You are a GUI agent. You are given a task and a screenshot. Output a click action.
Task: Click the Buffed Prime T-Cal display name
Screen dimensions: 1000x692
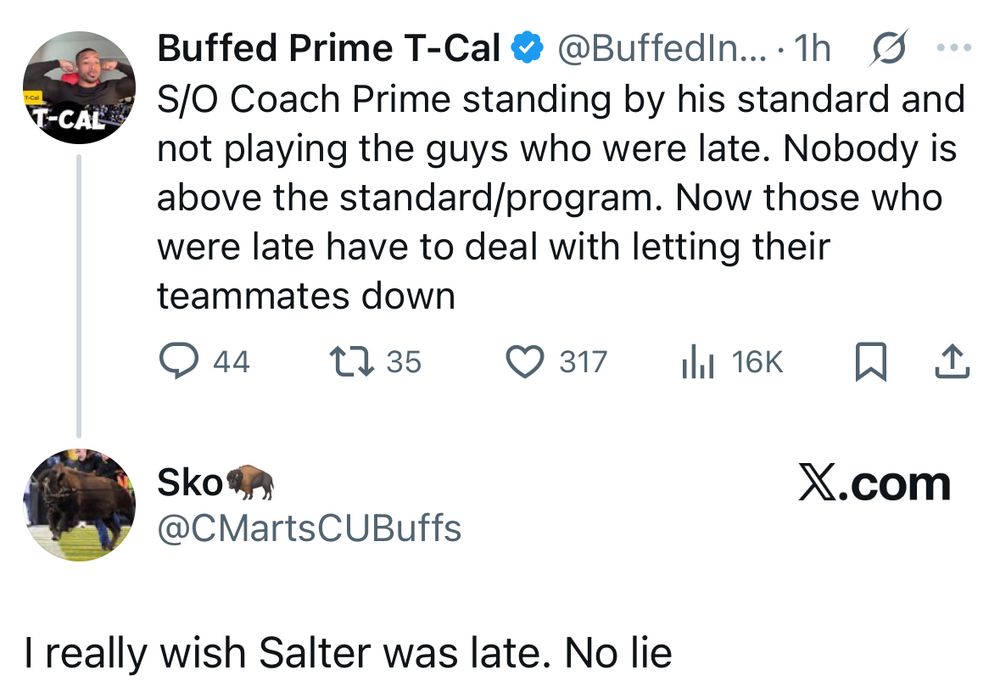tap(329, 48)
